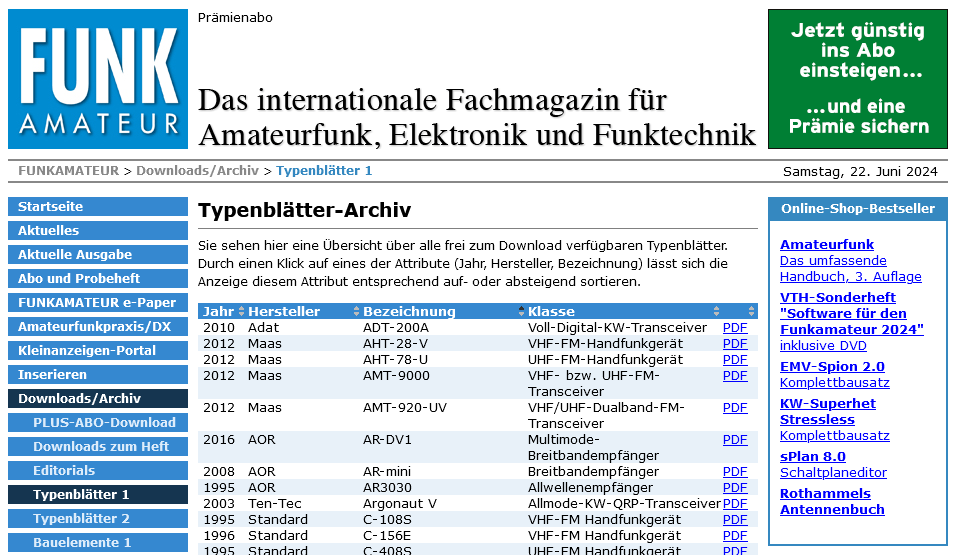
Task: Open Aktuelle Ausgabe menu entry
Action: coord(98,255)
